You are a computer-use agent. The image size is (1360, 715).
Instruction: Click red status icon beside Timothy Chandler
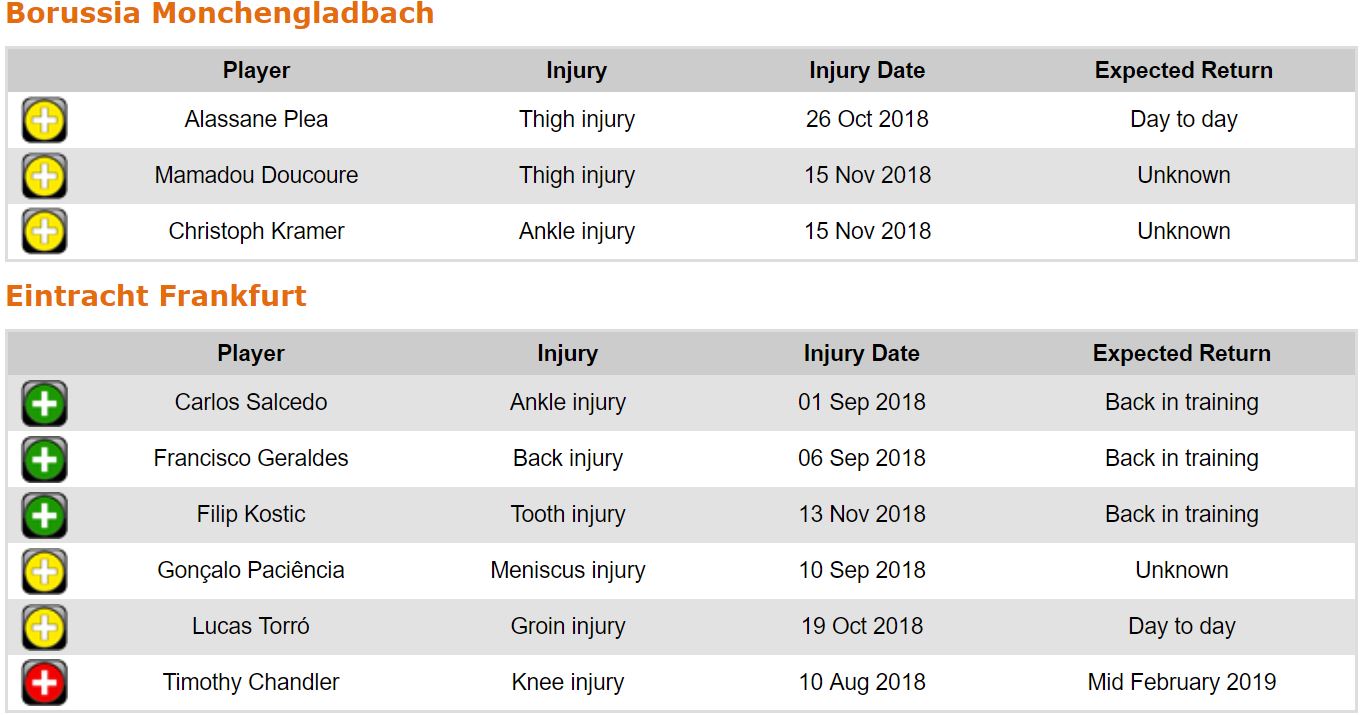pyautogui.click(x=44, y=683)
